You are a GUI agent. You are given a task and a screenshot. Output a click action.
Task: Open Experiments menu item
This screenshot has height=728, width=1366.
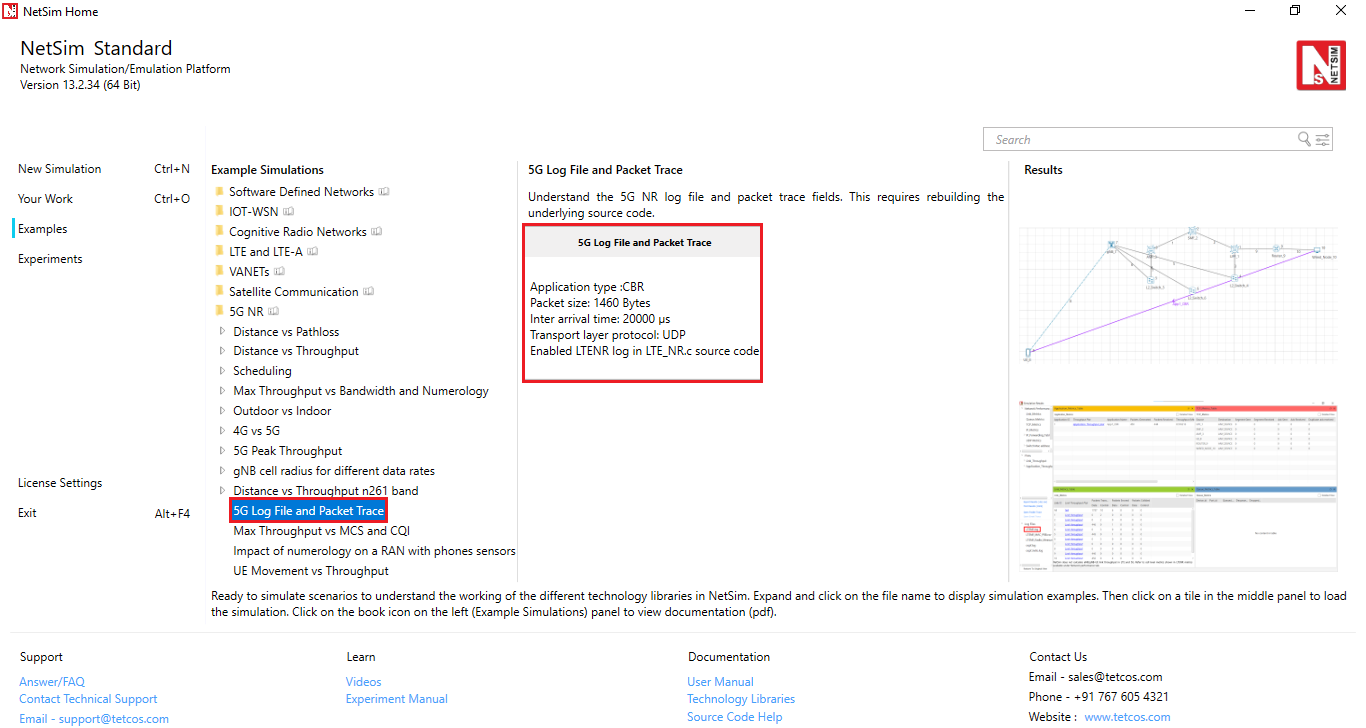pyautogui.click(x=50, y=259)
